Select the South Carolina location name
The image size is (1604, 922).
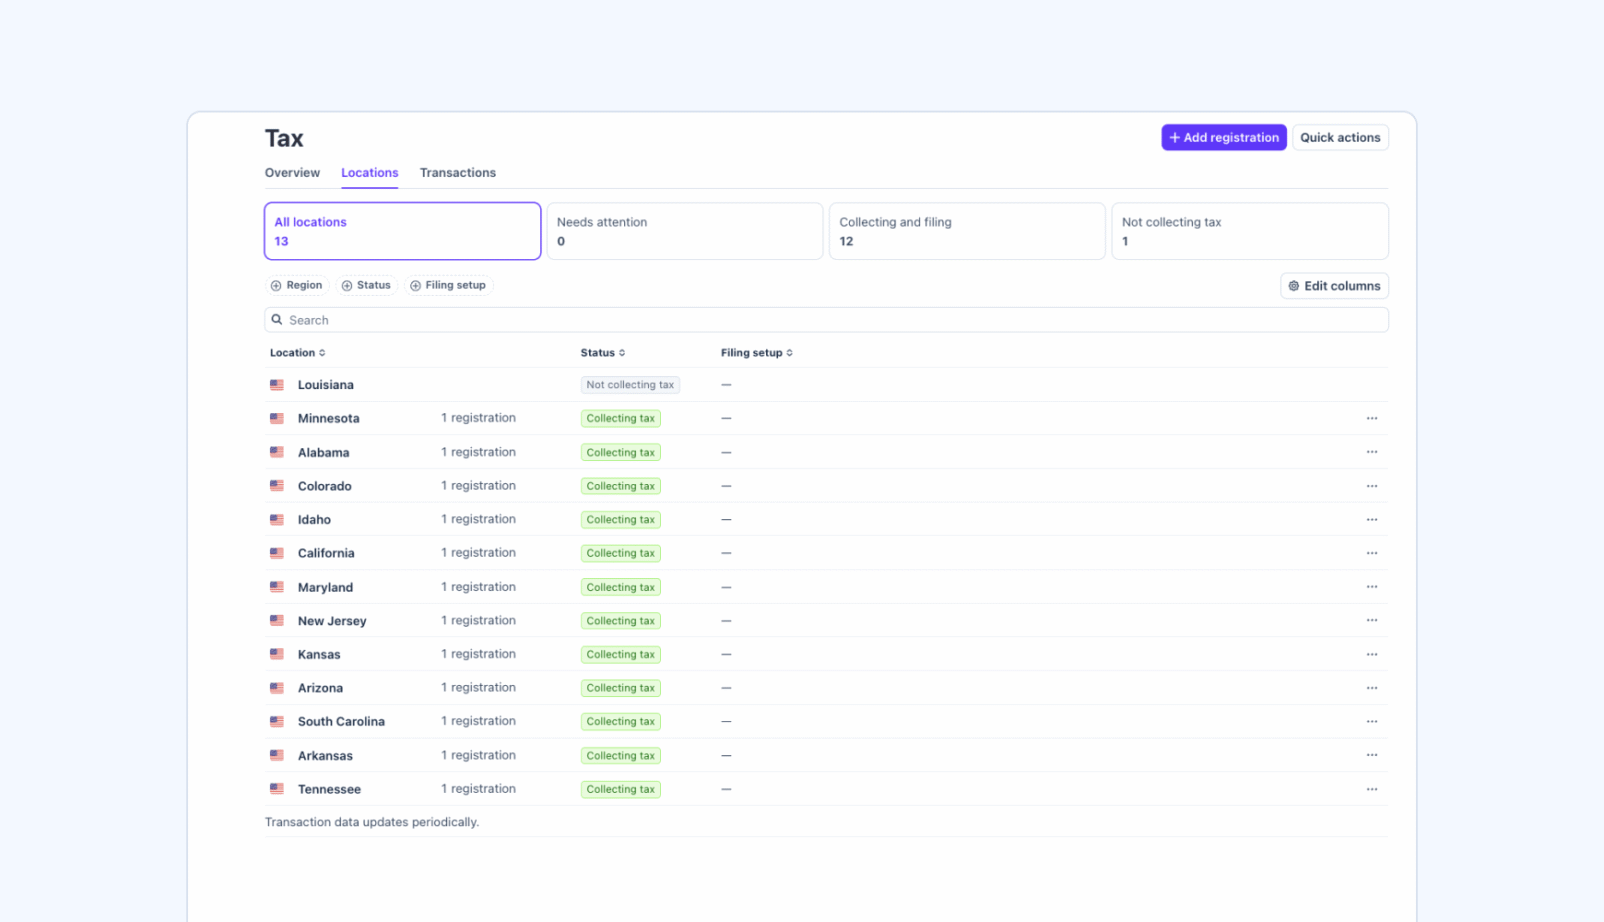pyautogui.click(x=341, y=721)
